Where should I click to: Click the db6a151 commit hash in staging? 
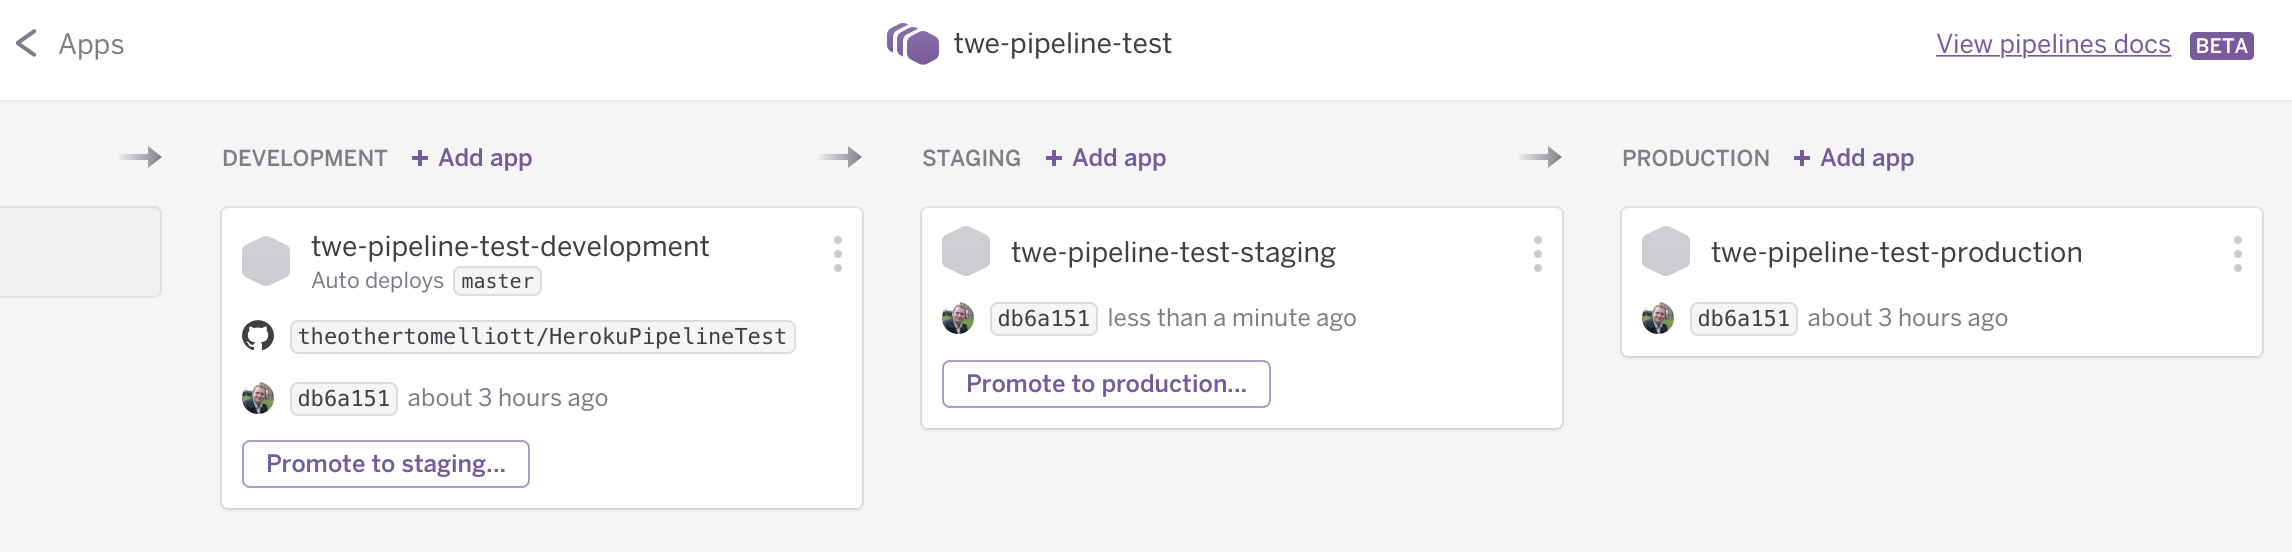1043,318
